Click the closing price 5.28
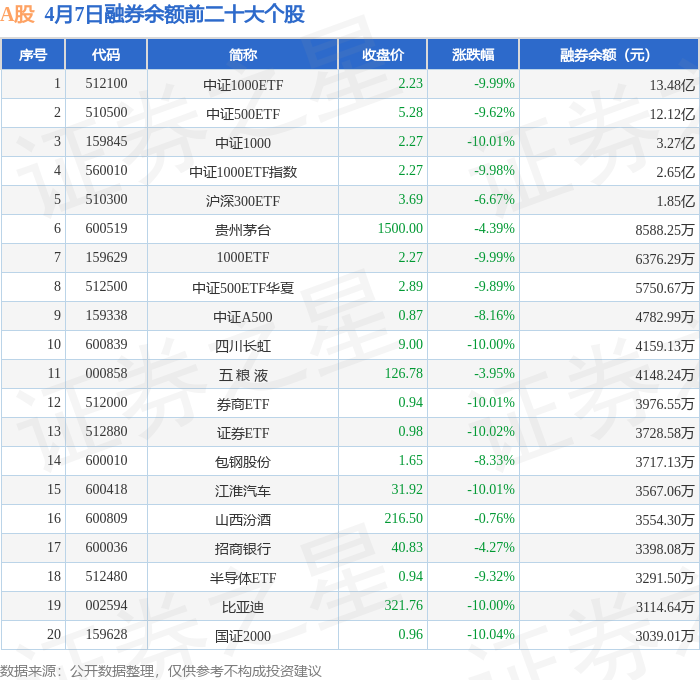This screenshot has height=680, width=700. [410, 113]
